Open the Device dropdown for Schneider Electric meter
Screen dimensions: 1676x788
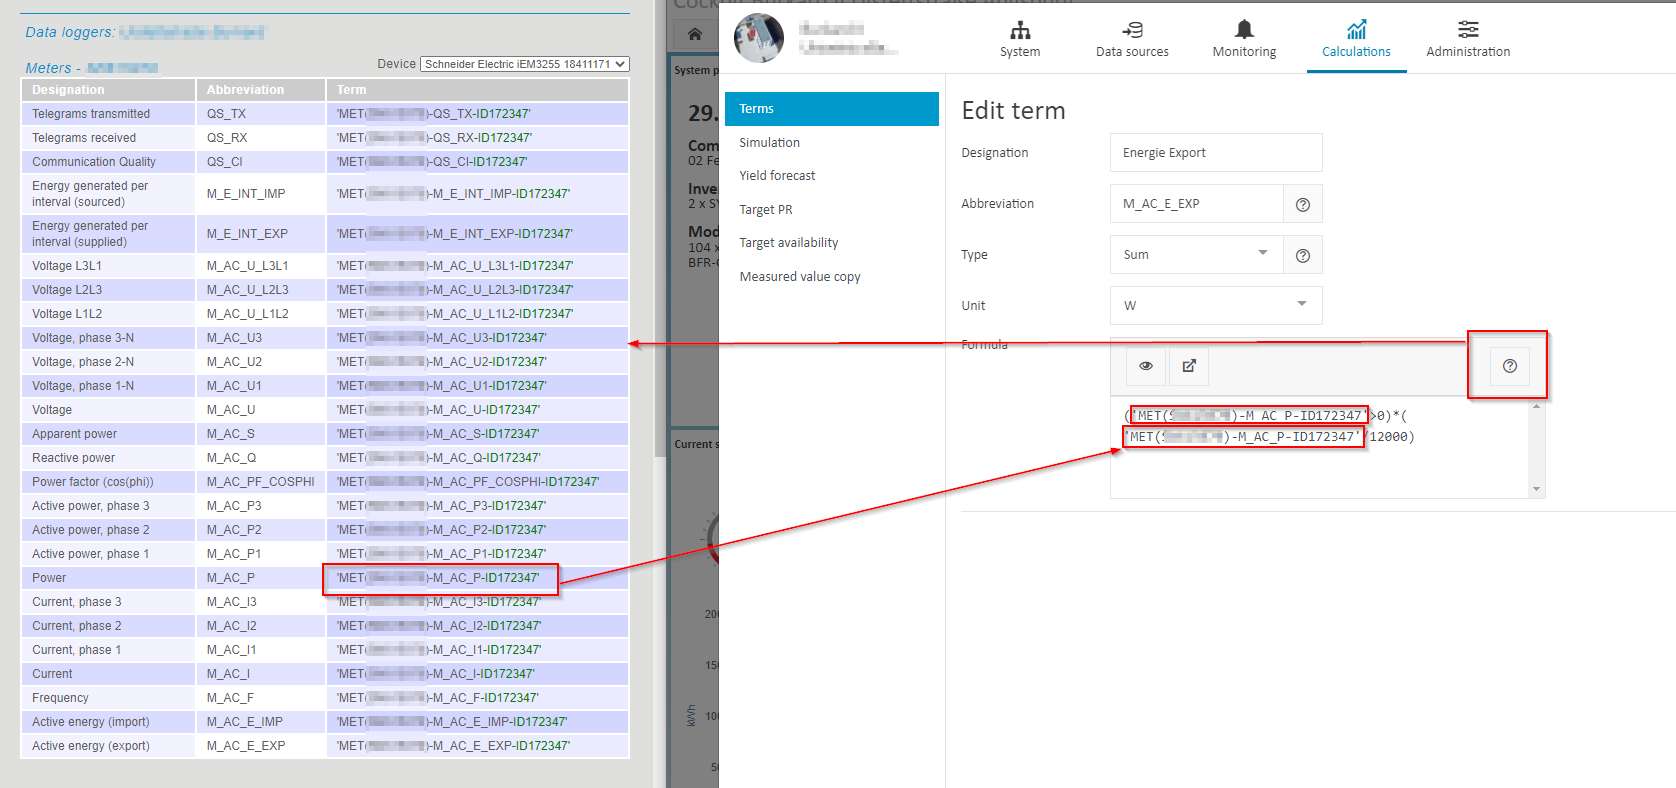click(x=524, y=64)
